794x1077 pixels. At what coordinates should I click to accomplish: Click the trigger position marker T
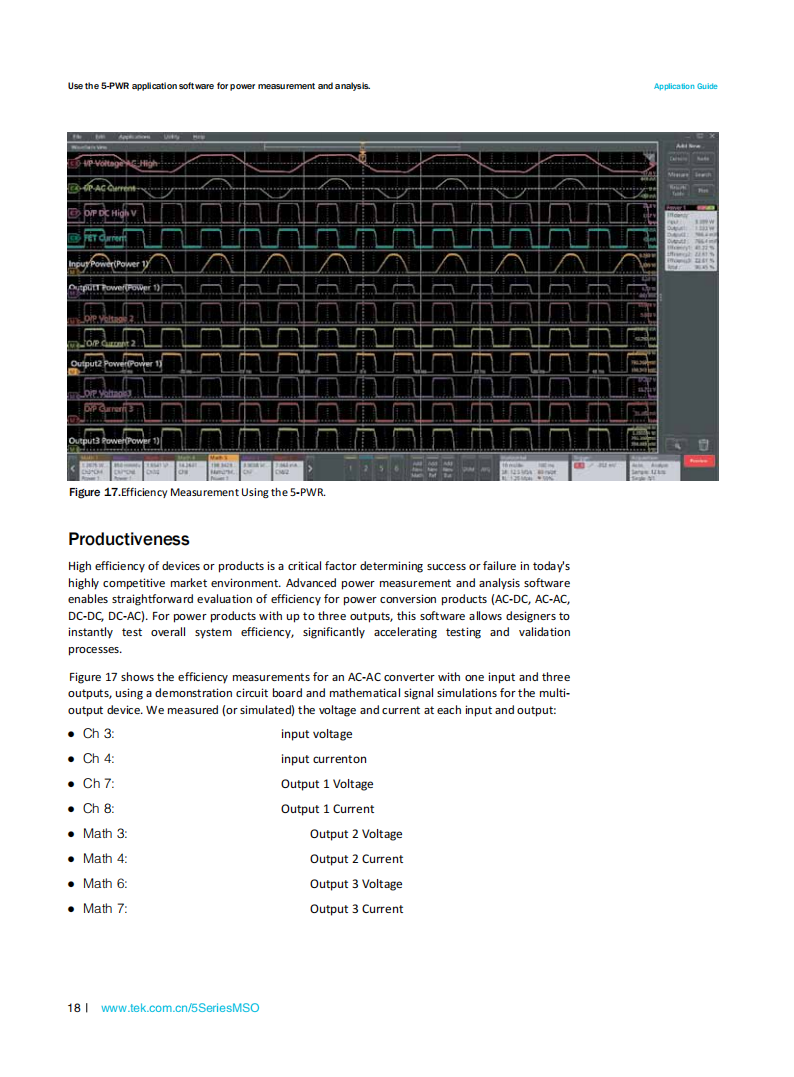363,157
